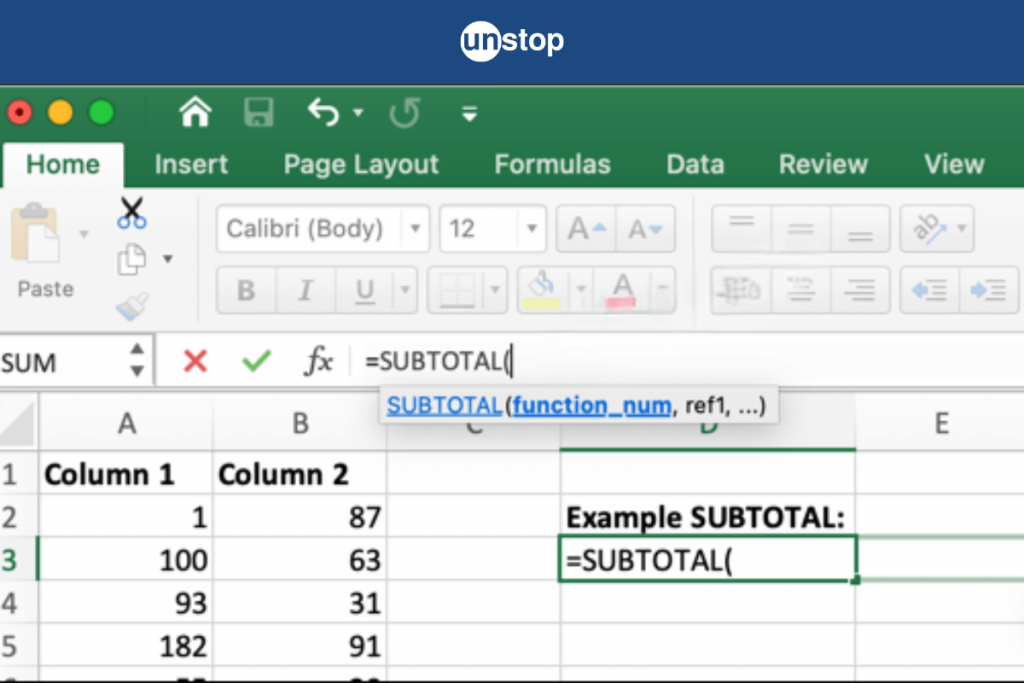Cancel formula entry with red X
The image size is (1024, 683).
pos(195,360)
